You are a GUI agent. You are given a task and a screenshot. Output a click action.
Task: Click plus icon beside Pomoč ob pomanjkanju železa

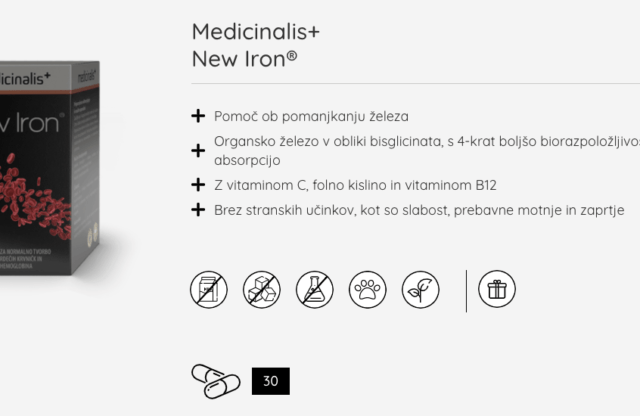(x=198, y=116)
